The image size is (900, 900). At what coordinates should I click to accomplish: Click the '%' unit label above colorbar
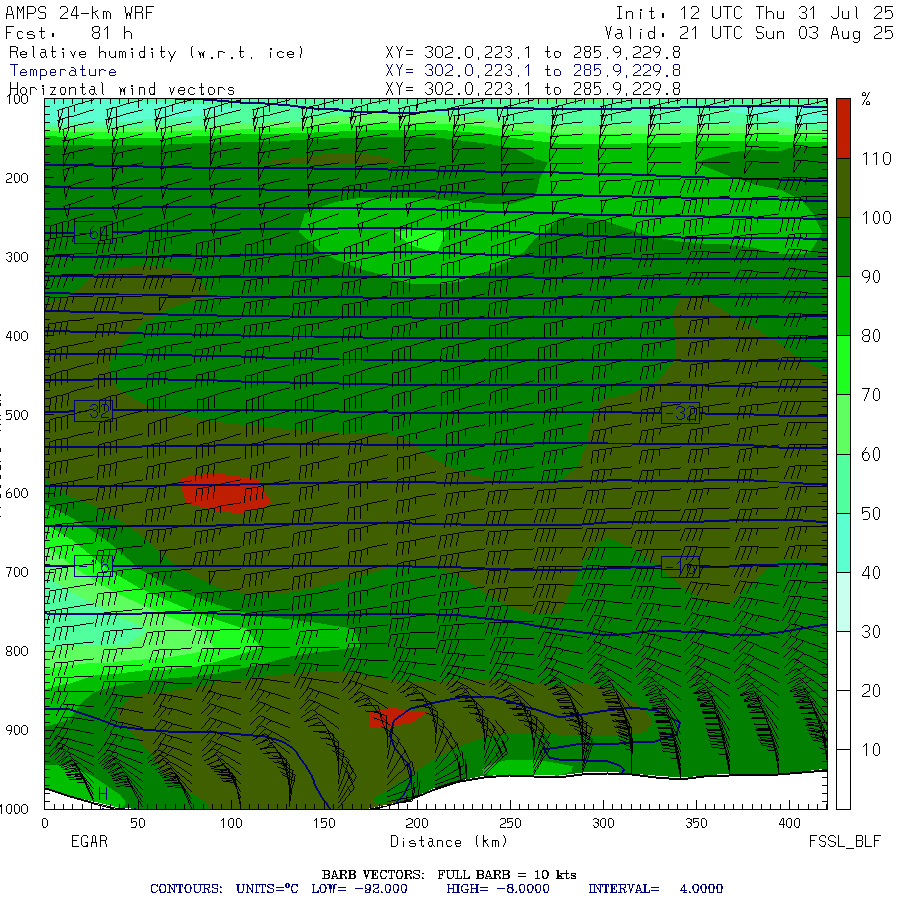pyautogui.click(x=866, y=100)
